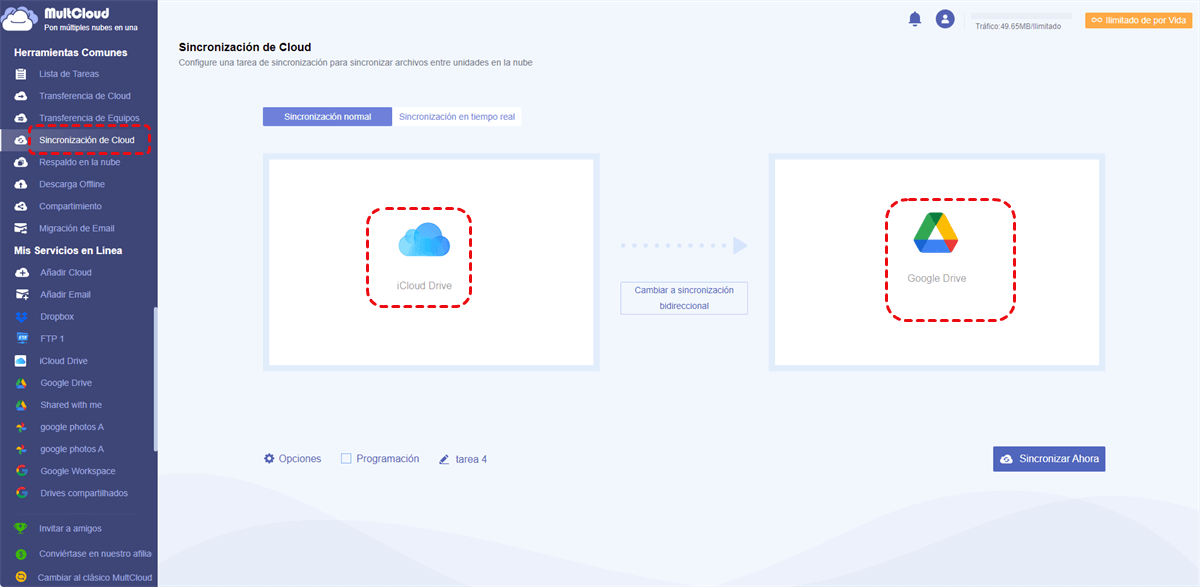
Task: Click the pencil icon next to tarea 4
Action: pos(444,460)
